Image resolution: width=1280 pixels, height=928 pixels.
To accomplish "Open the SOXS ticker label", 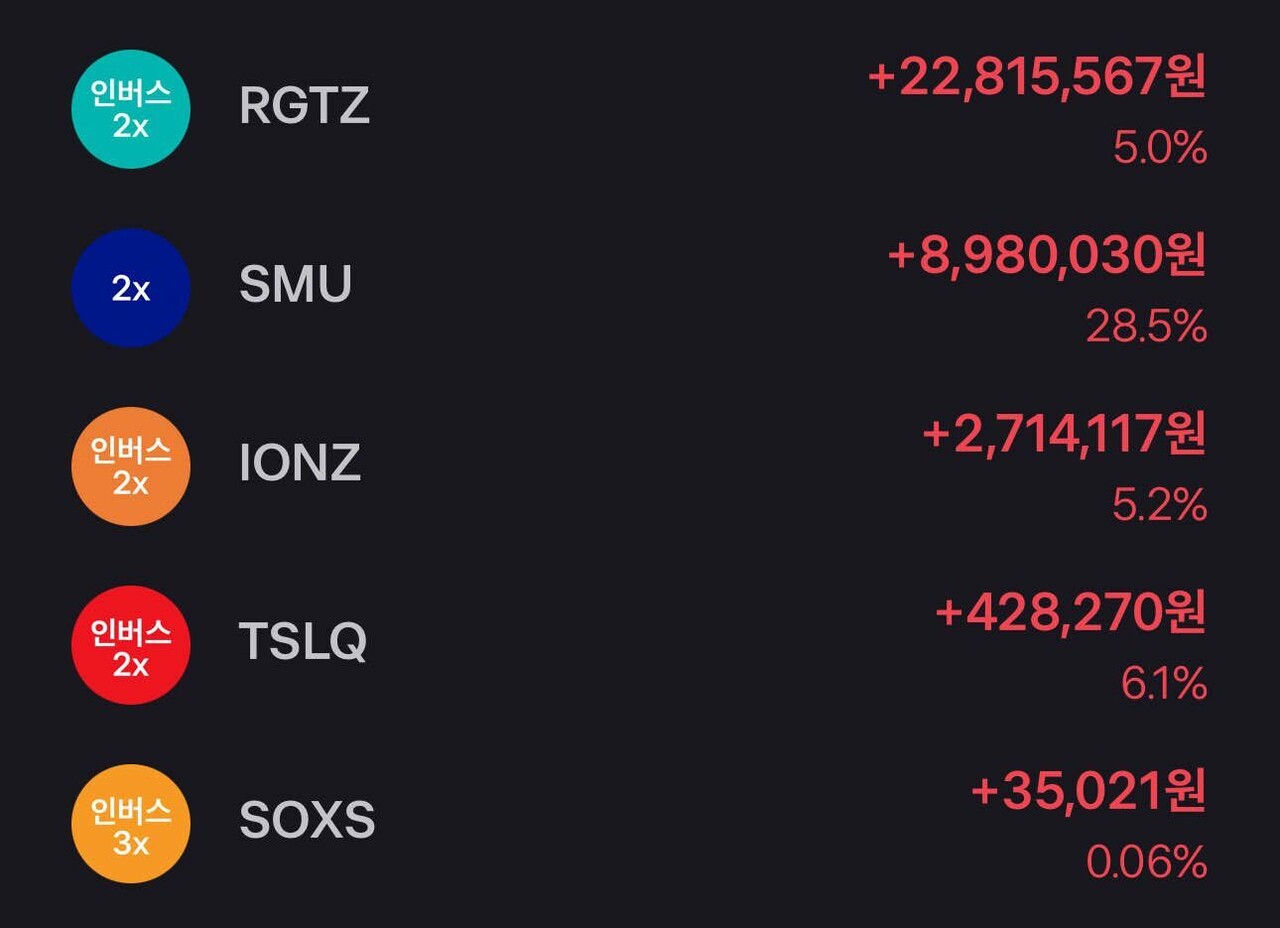I will tap(306, 821).
